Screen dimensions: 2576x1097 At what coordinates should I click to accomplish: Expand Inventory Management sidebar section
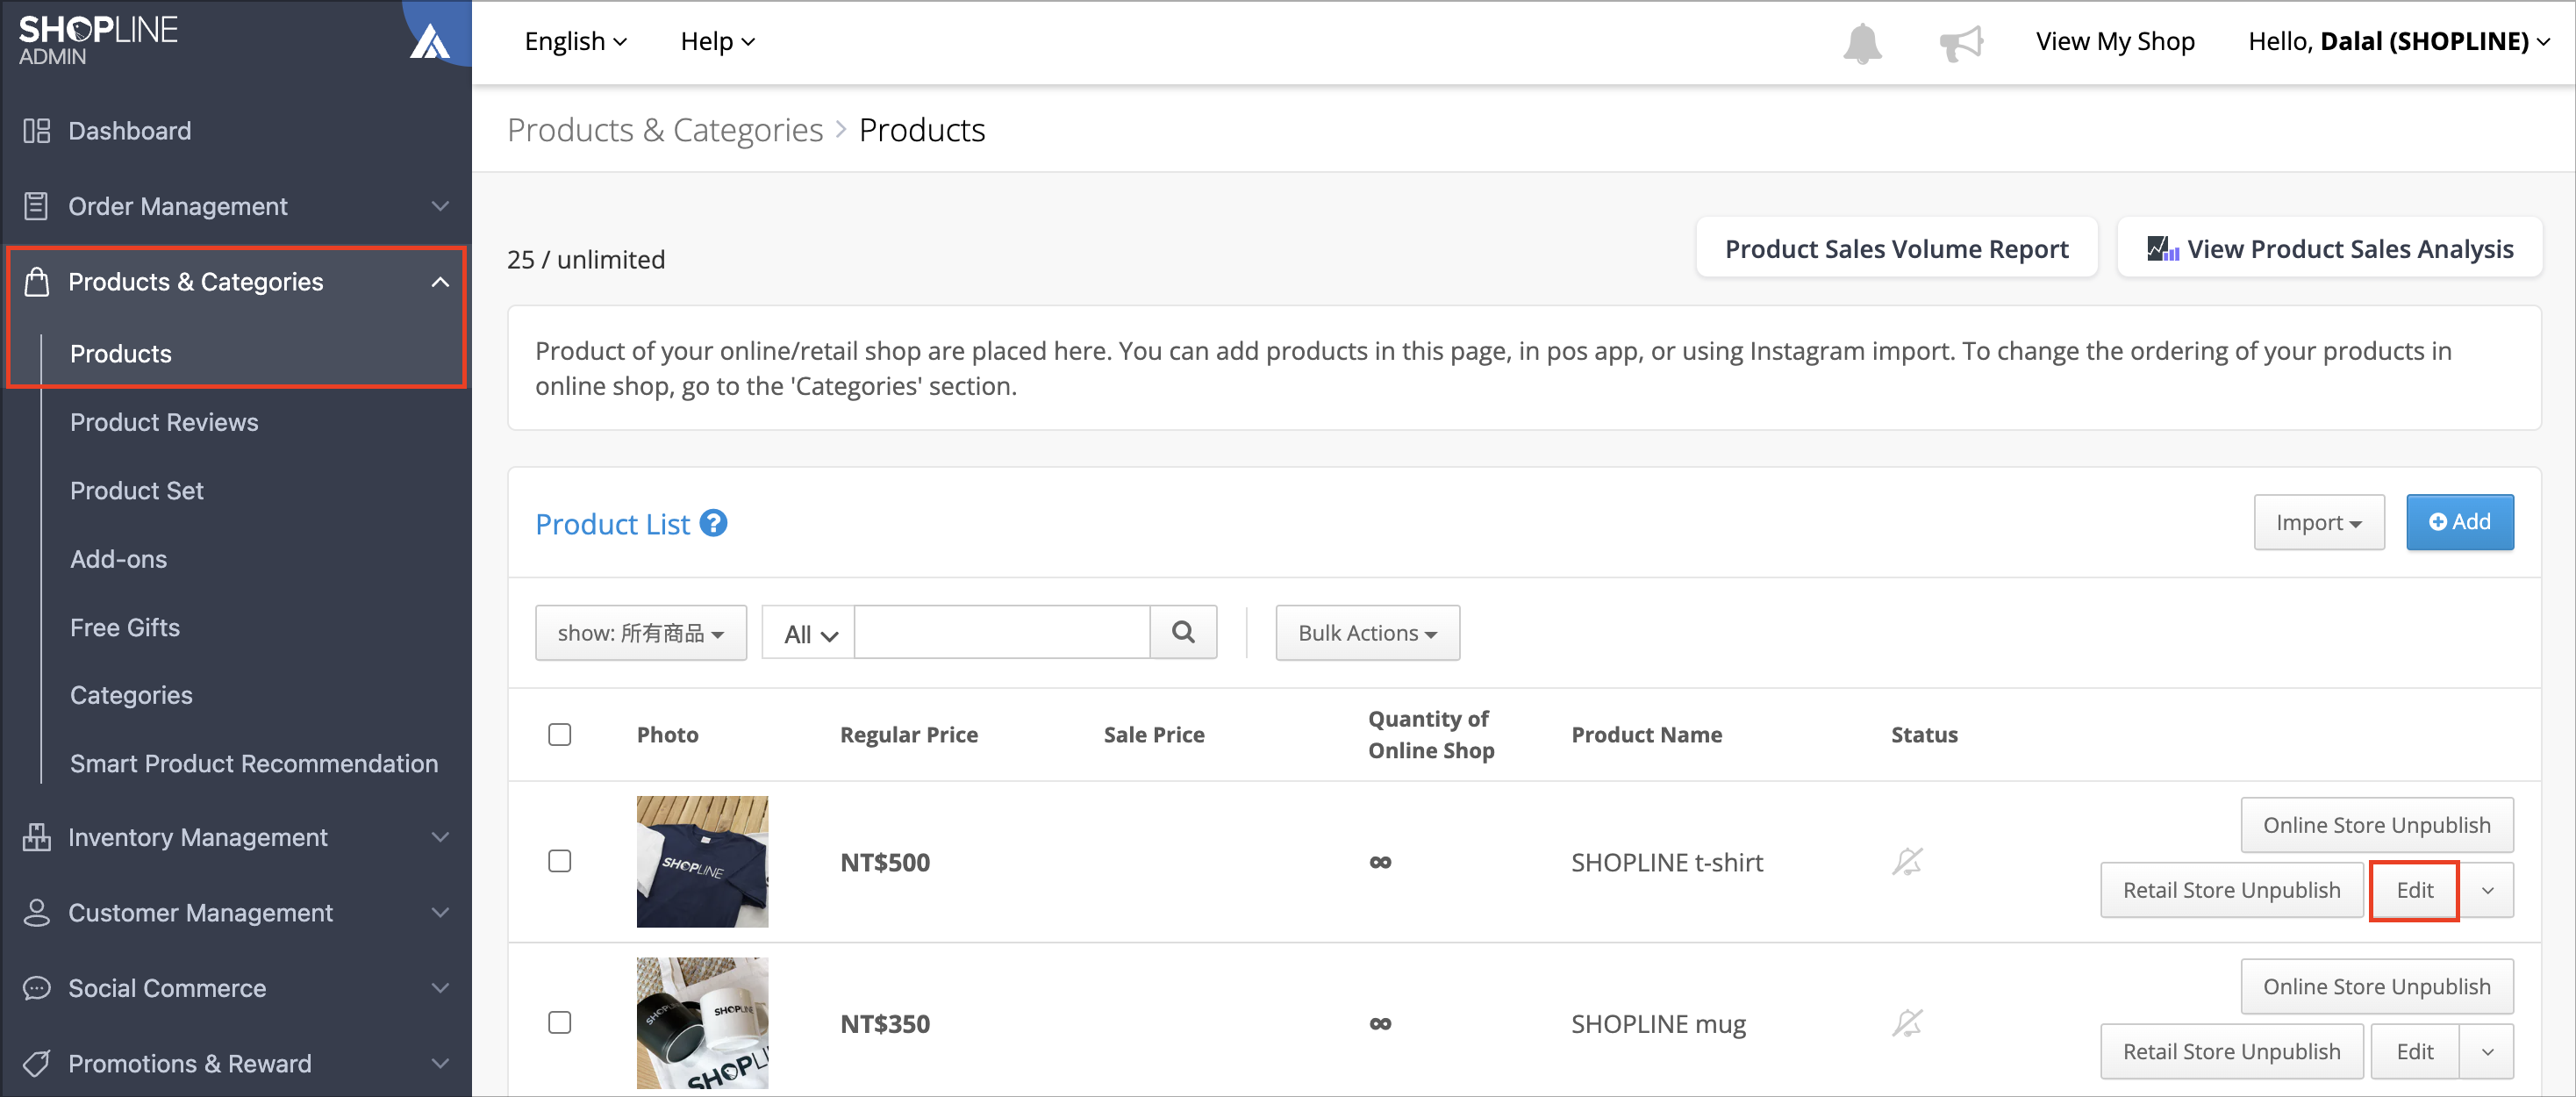point(236,837)
